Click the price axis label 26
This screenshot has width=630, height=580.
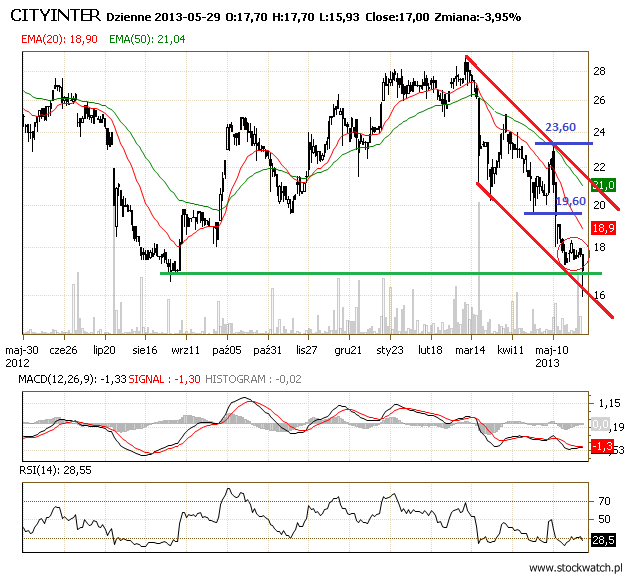[599, 100]
